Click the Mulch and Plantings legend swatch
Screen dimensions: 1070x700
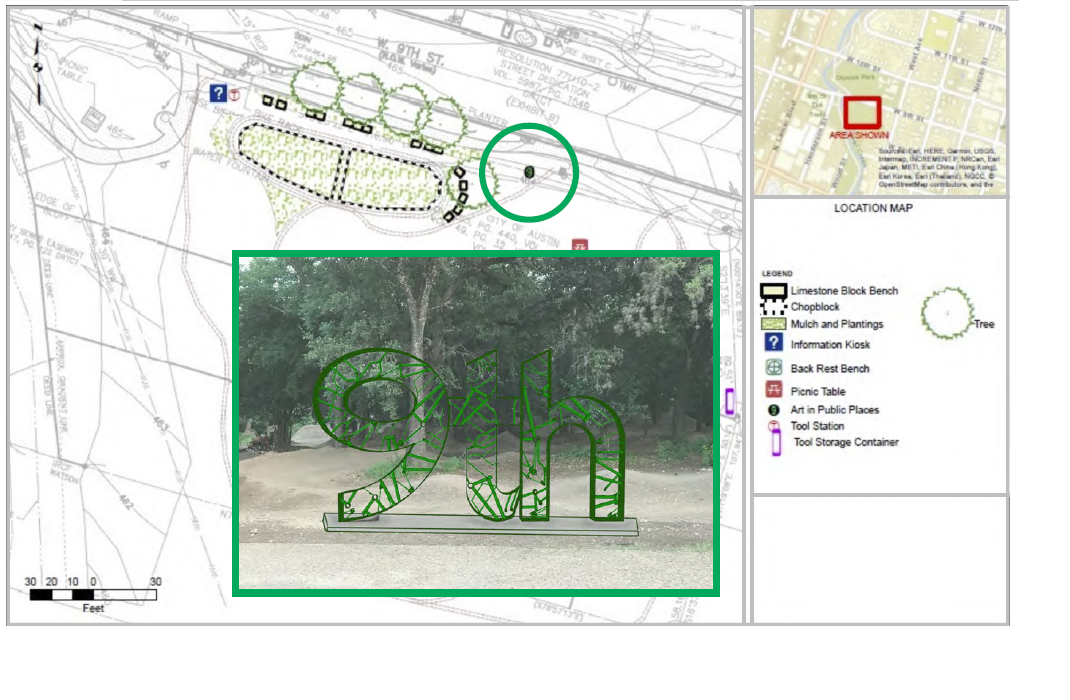773,324
